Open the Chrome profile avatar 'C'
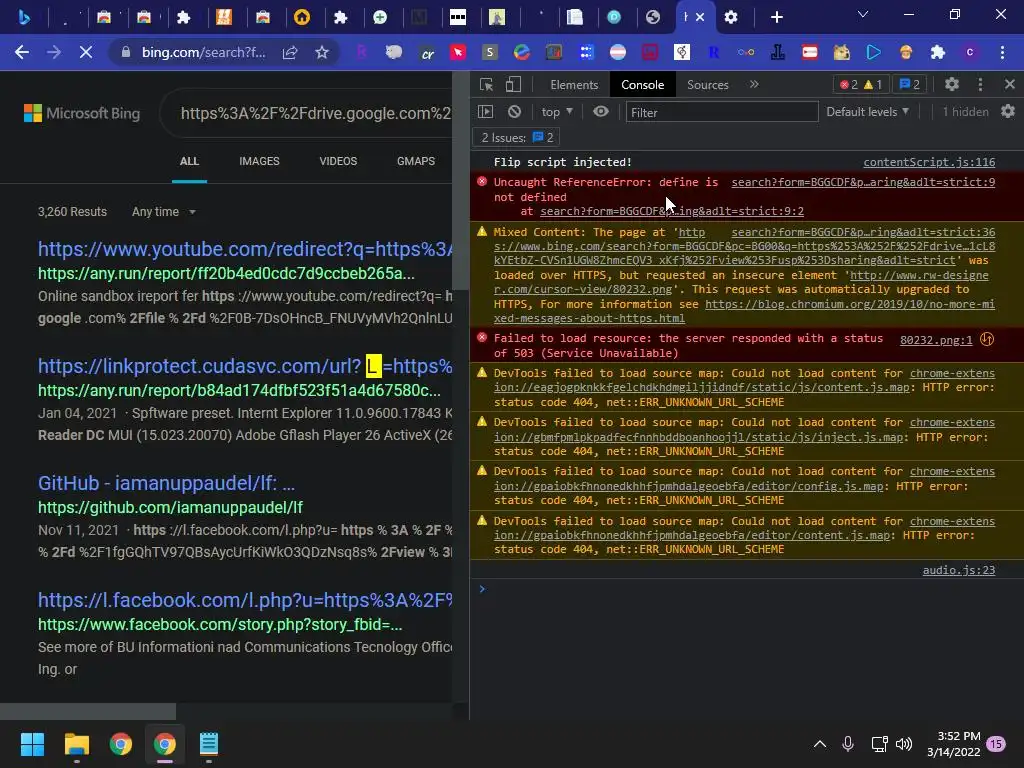 pyautogui.click(x=970, y=52)
